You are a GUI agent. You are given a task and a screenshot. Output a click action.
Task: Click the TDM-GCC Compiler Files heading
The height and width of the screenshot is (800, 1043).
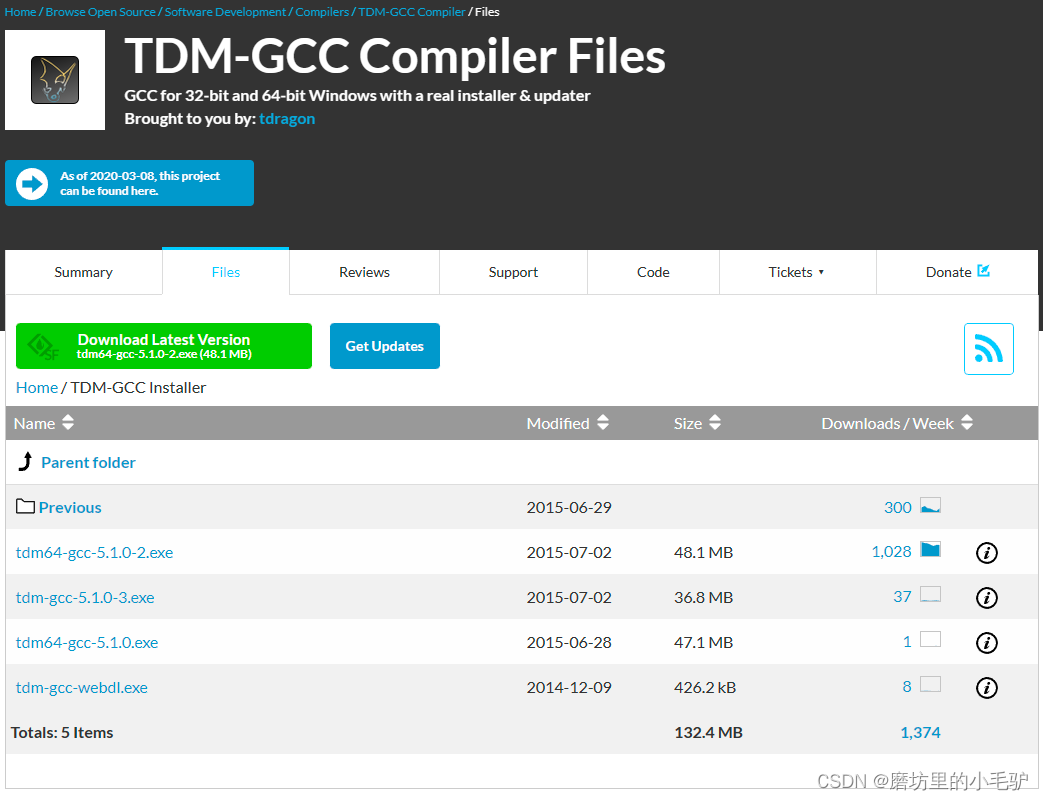click(x=395, y=56)
